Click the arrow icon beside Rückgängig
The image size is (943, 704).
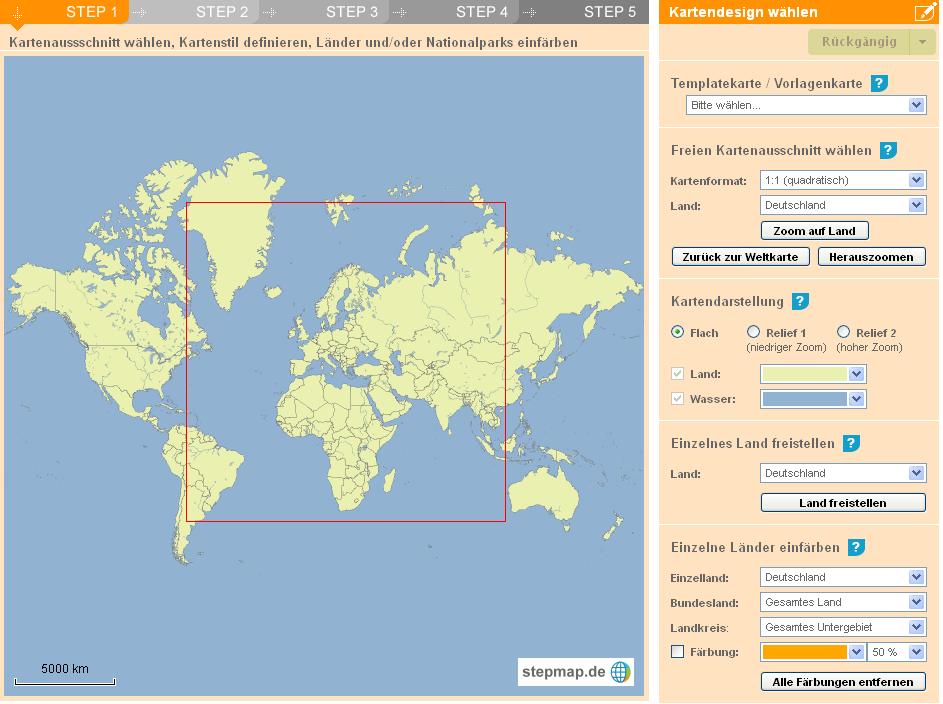tap(921, 42)
